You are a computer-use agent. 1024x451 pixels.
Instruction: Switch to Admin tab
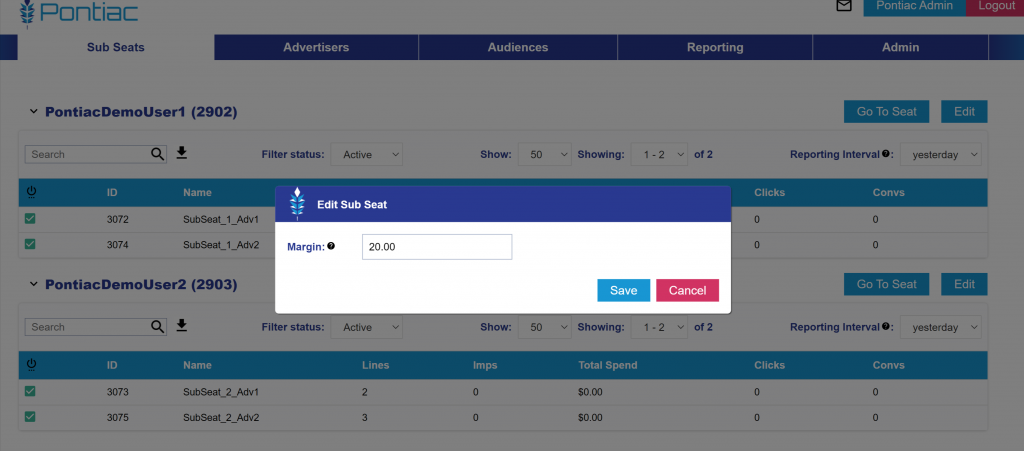(x=901, y=47)
